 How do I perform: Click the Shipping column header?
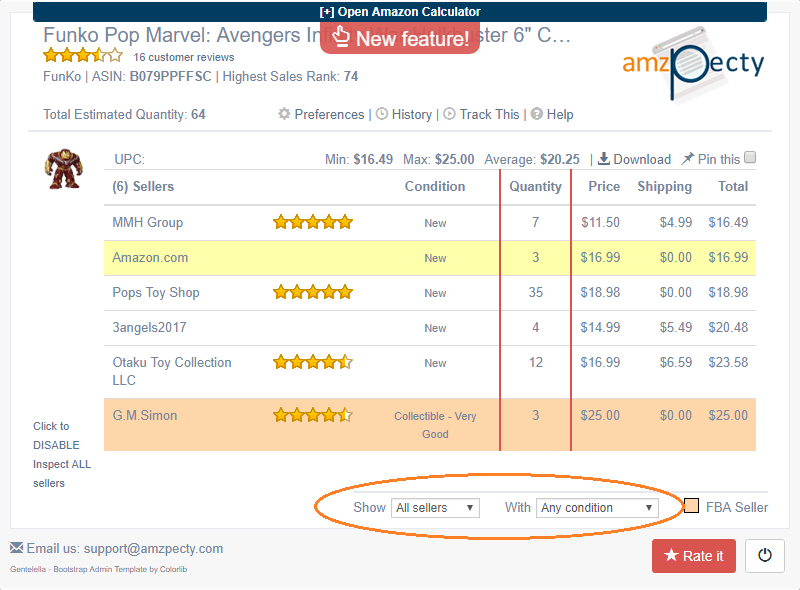point(664,186)
